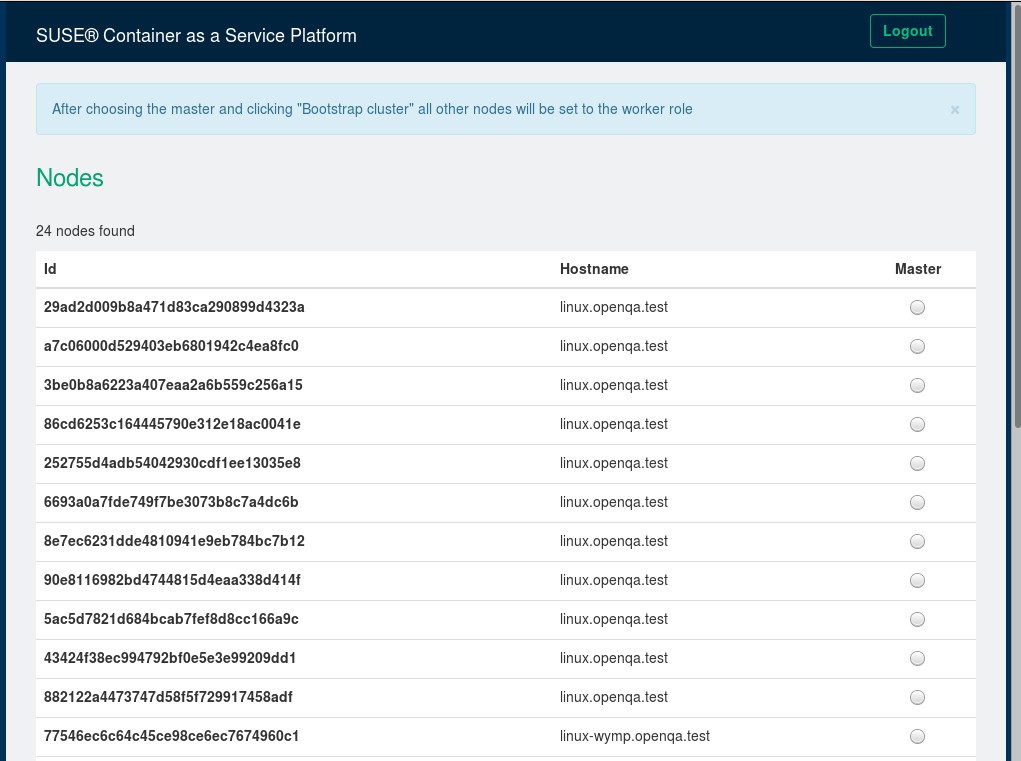Screen dimensions: 1021x761
Task: Click hostname linux.openqa.test in row 6693a0a7fde7
Action: tap(614, 503)
